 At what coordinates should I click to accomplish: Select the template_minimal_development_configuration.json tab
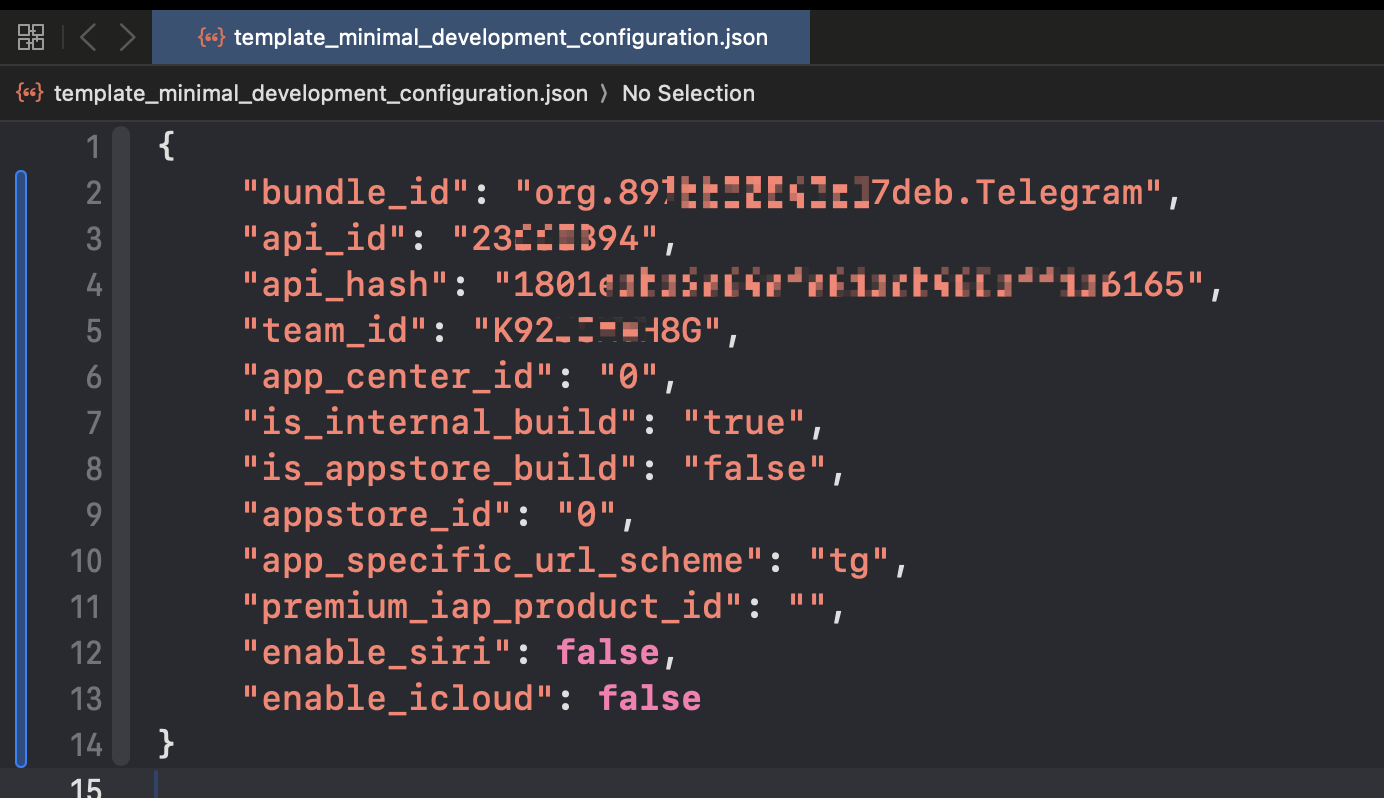[x=481, y=38]
